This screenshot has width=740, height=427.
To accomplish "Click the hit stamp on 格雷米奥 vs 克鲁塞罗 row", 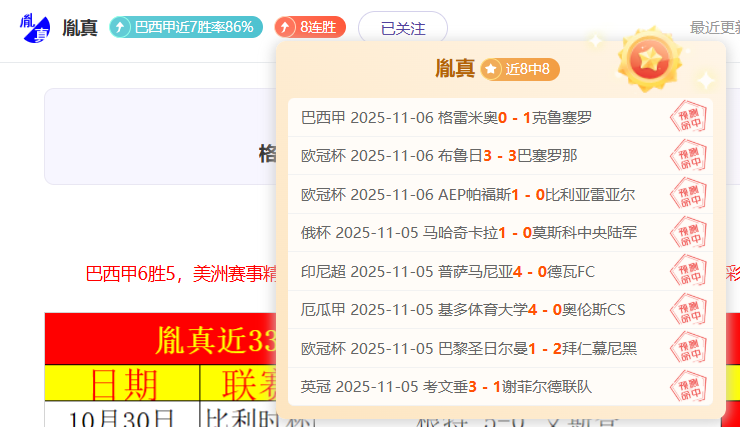I will coord(688,118).
